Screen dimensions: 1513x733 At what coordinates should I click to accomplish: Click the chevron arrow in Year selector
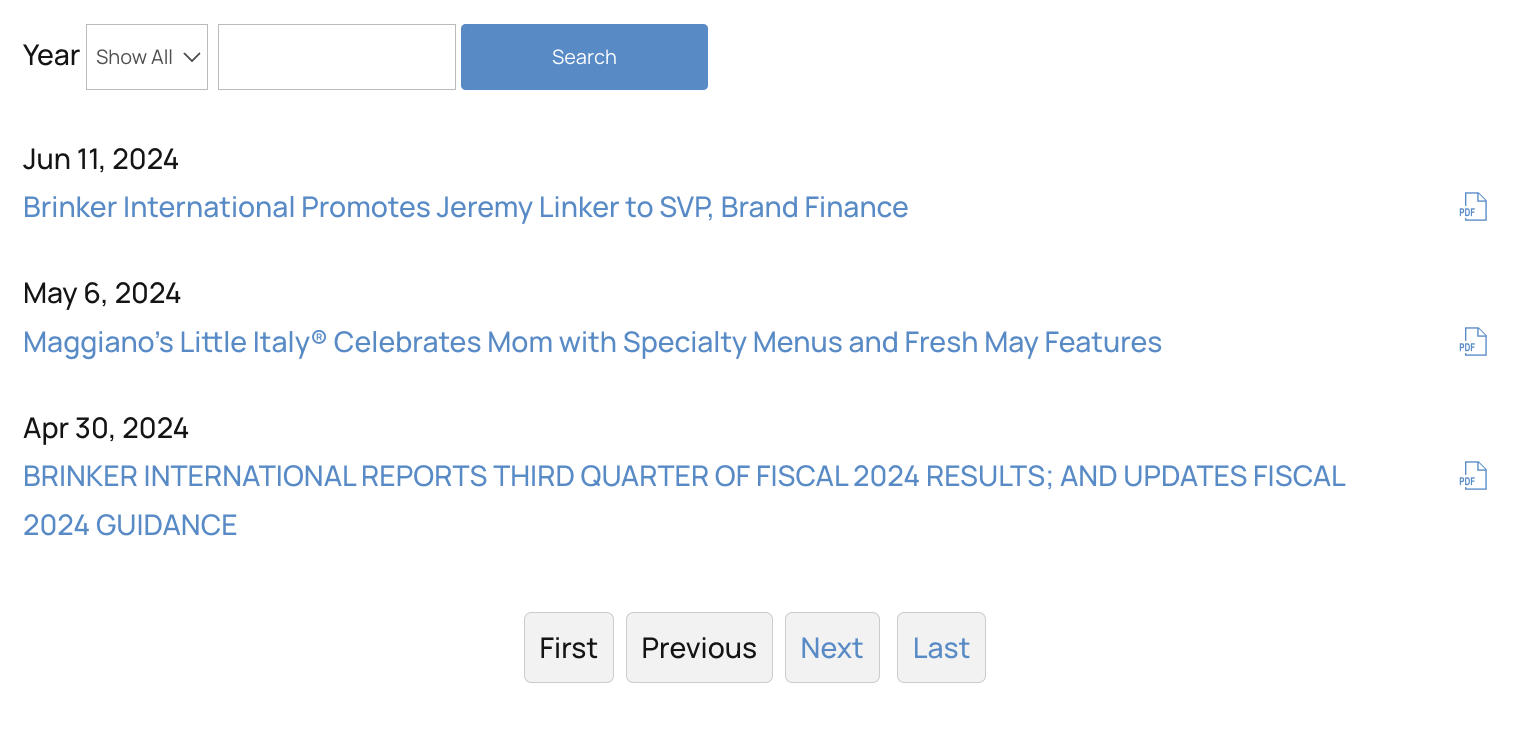pos(193,57)
